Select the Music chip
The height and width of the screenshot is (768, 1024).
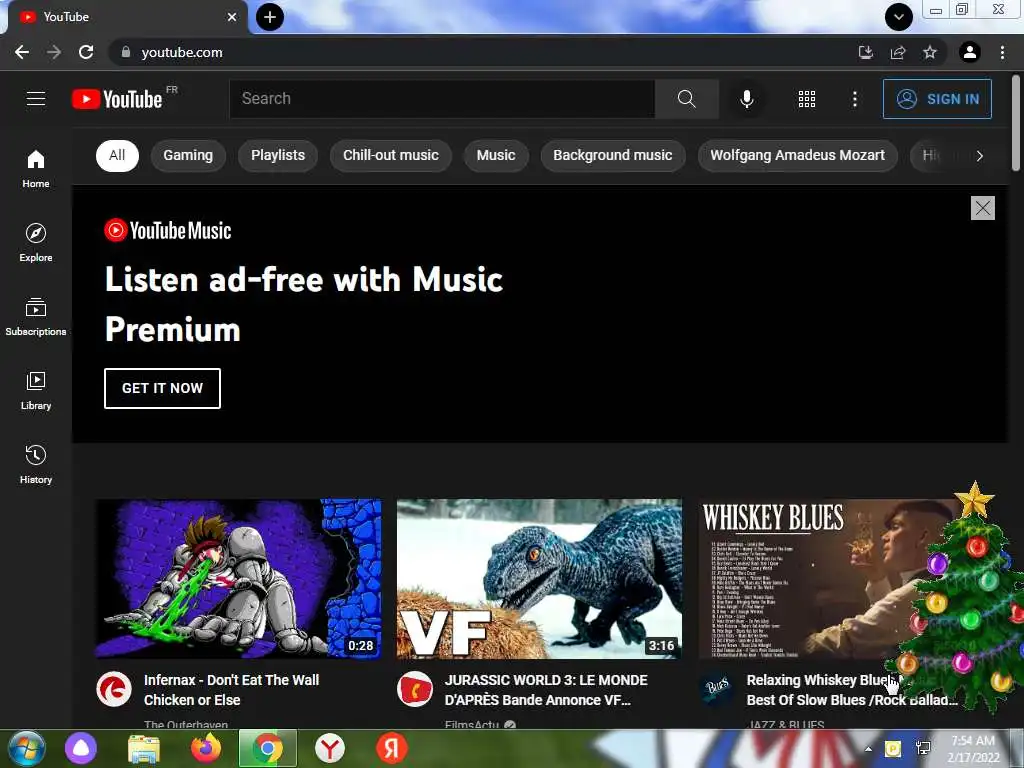(496, 155)
